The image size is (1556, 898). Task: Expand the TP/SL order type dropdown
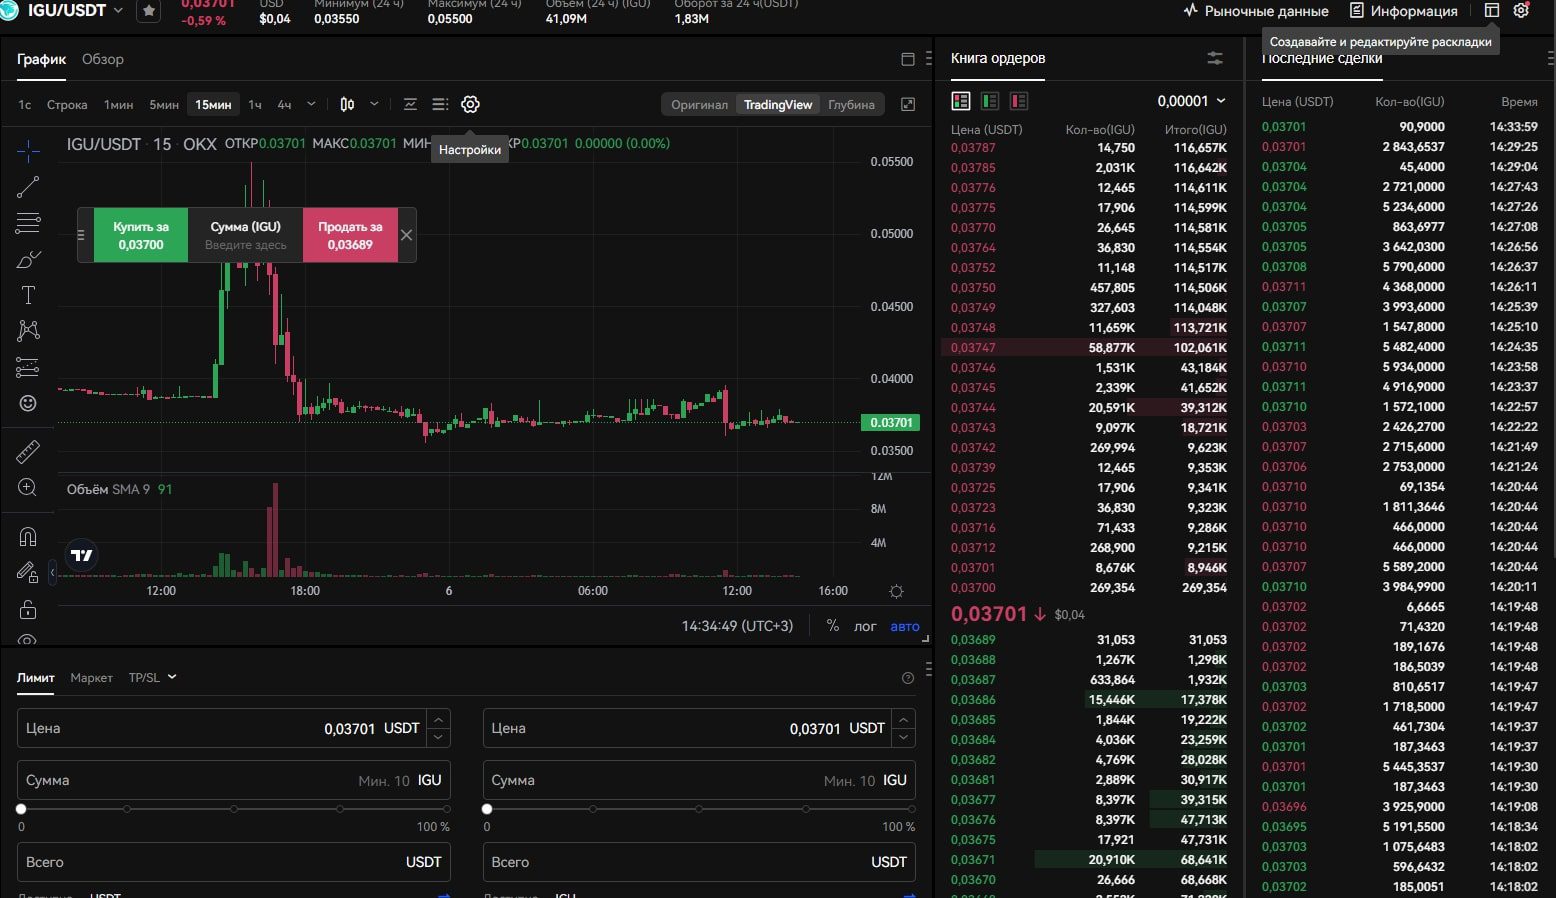coord(152,677)
